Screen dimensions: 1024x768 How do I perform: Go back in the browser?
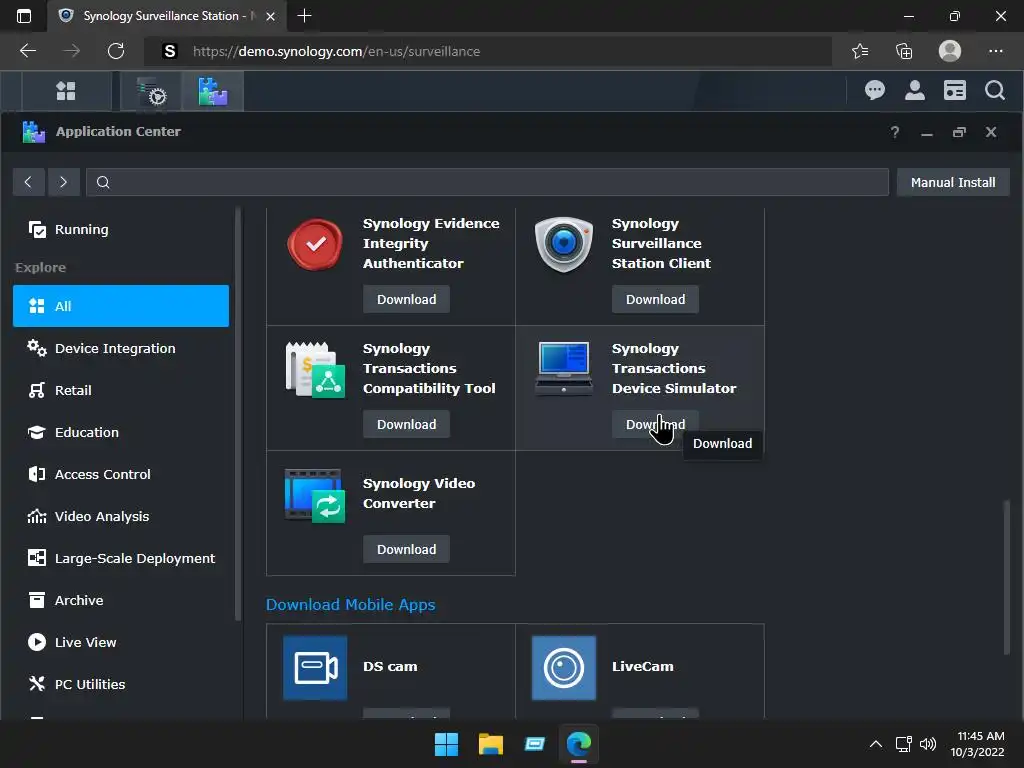(28, 51)
